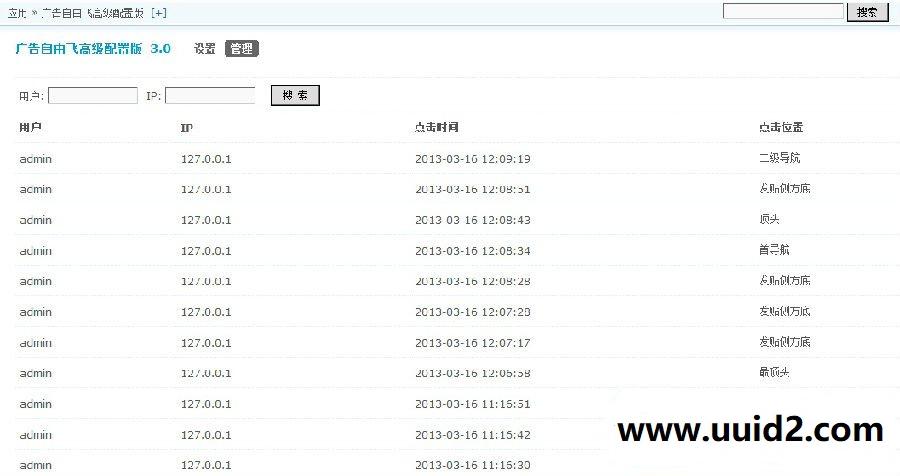900x476 pixels.
Task: Select the 首导航 position cell
Action: (774, 250)
